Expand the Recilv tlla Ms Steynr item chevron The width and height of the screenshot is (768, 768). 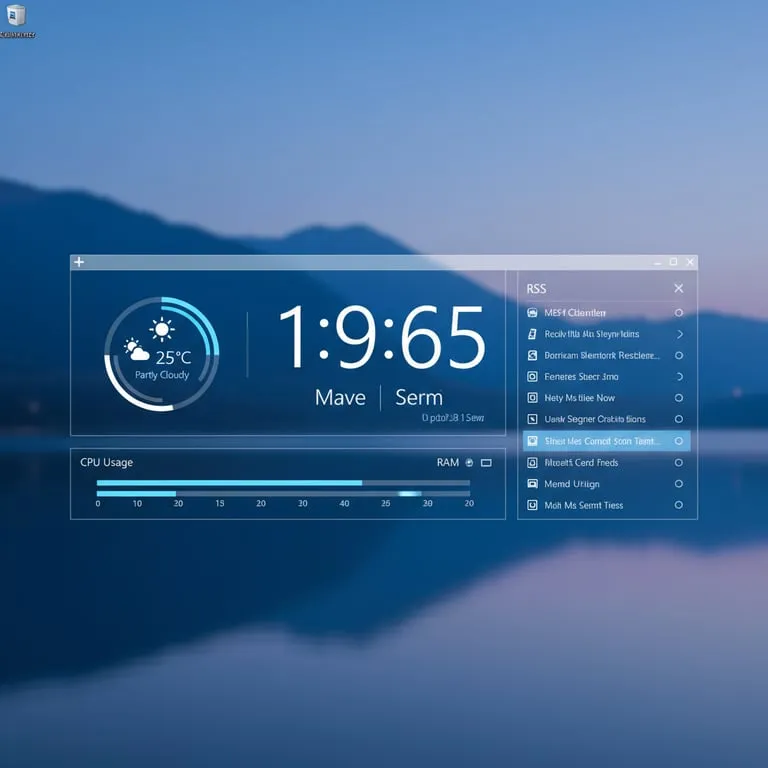point(680,334)
